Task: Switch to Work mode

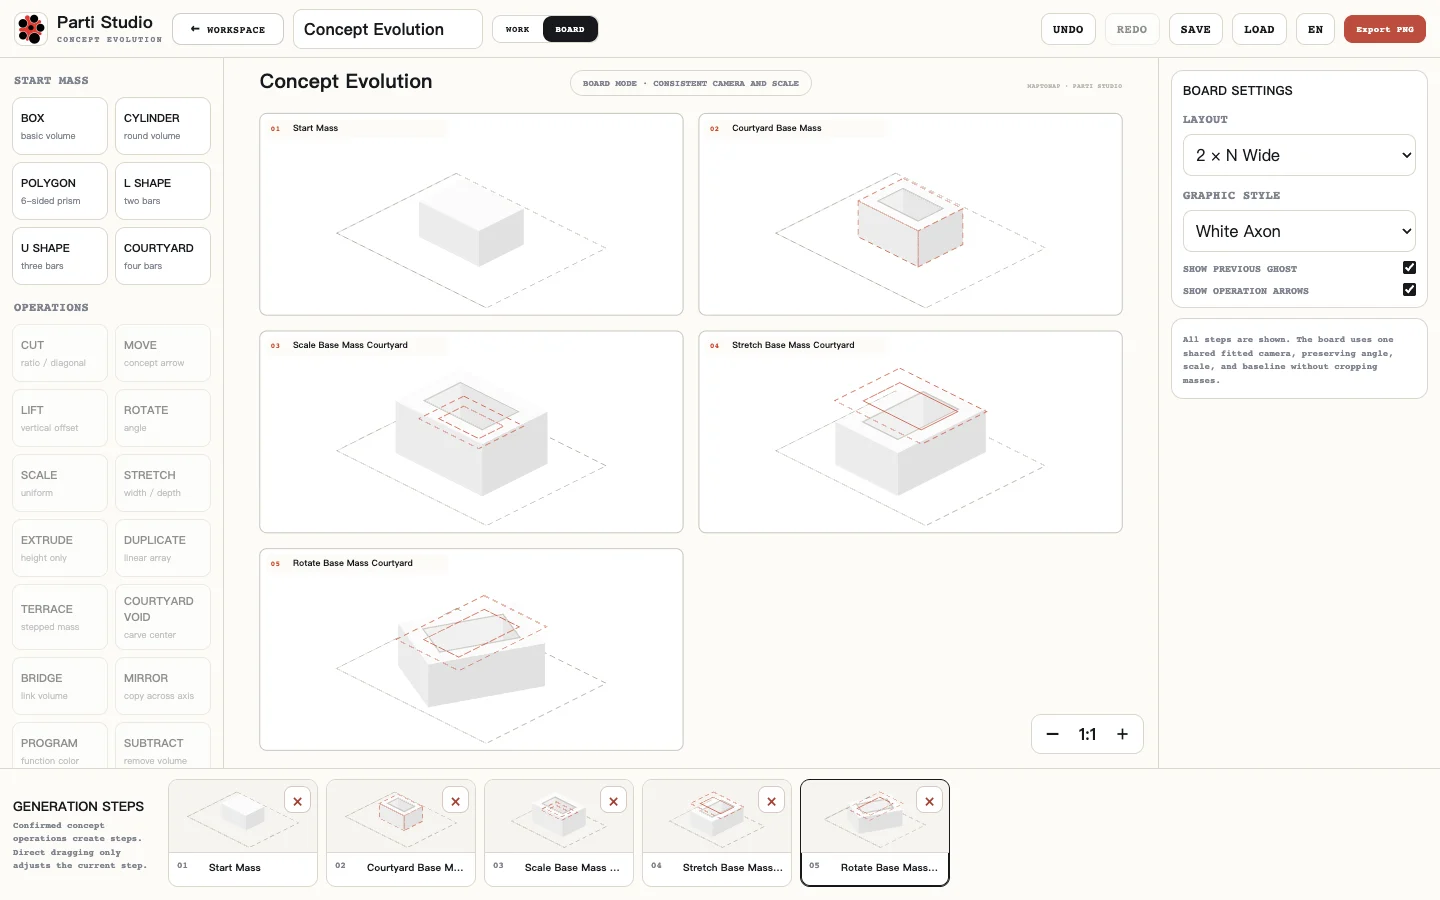Action: [518, 29]
